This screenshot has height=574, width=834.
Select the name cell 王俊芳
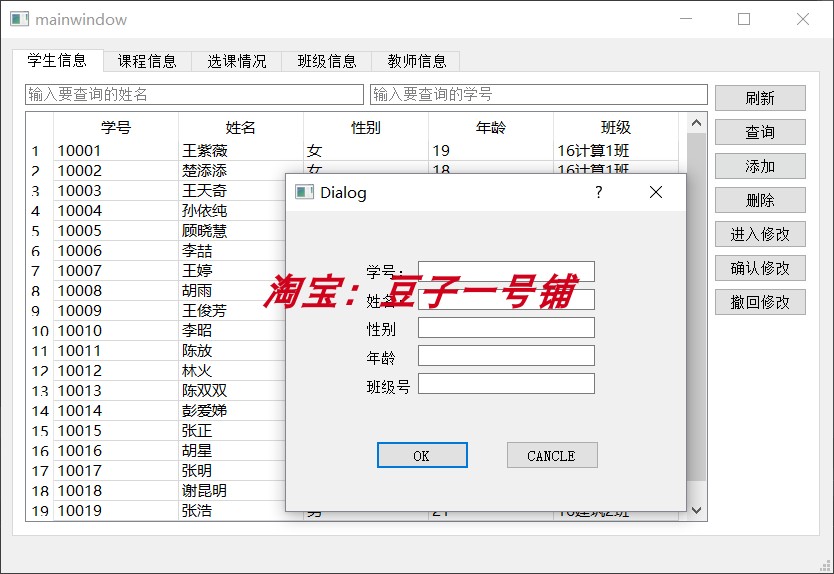[232, 311]
